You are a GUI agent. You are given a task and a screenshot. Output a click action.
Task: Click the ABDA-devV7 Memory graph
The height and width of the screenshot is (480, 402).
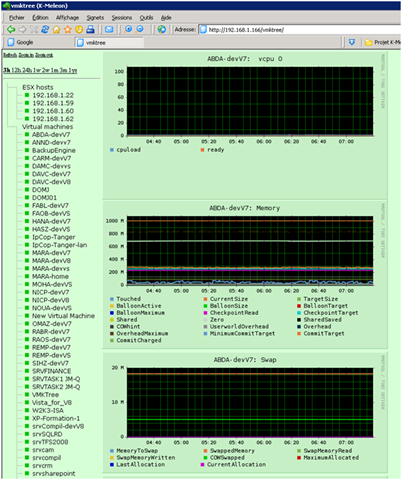click(245, 275)
